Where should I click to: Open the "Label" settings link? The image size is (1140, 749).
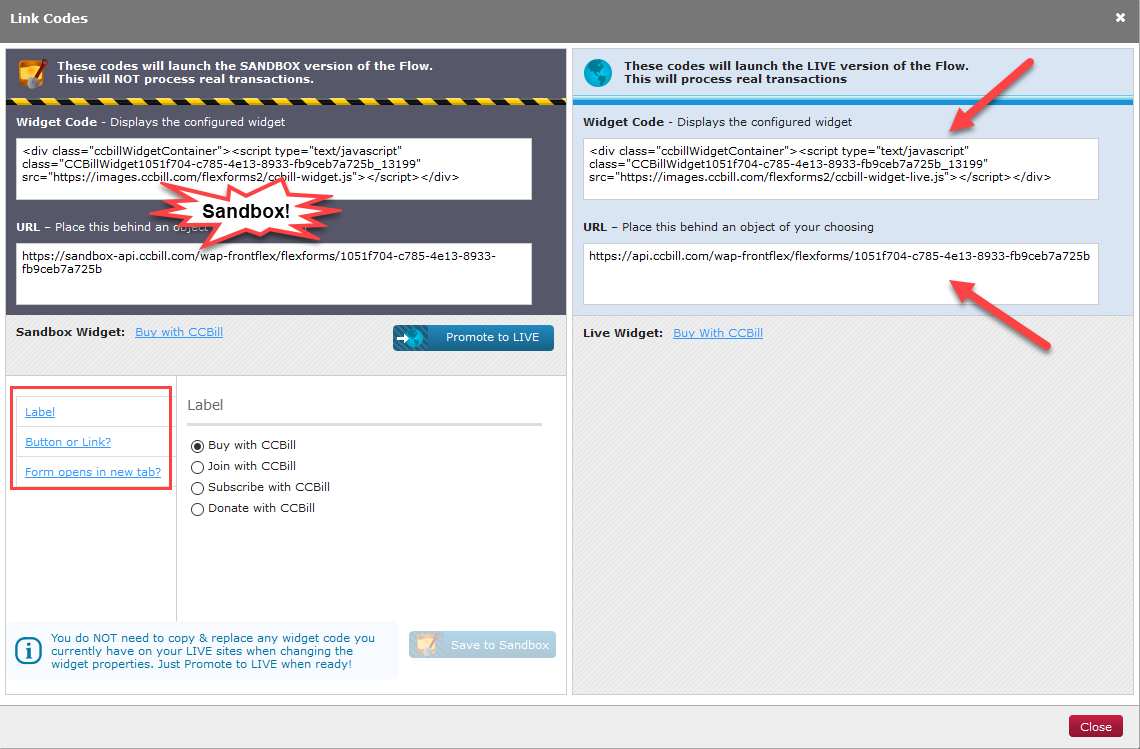(40, 411)
